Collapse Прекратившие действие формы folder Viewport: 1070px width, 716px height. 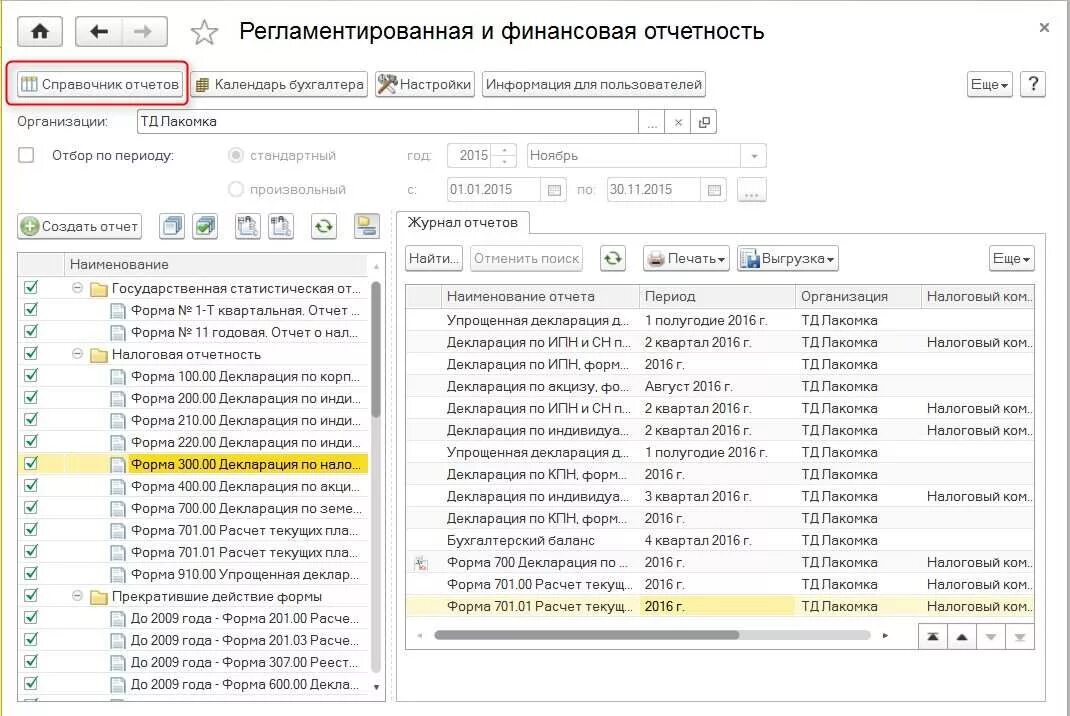tap(77, 596)
